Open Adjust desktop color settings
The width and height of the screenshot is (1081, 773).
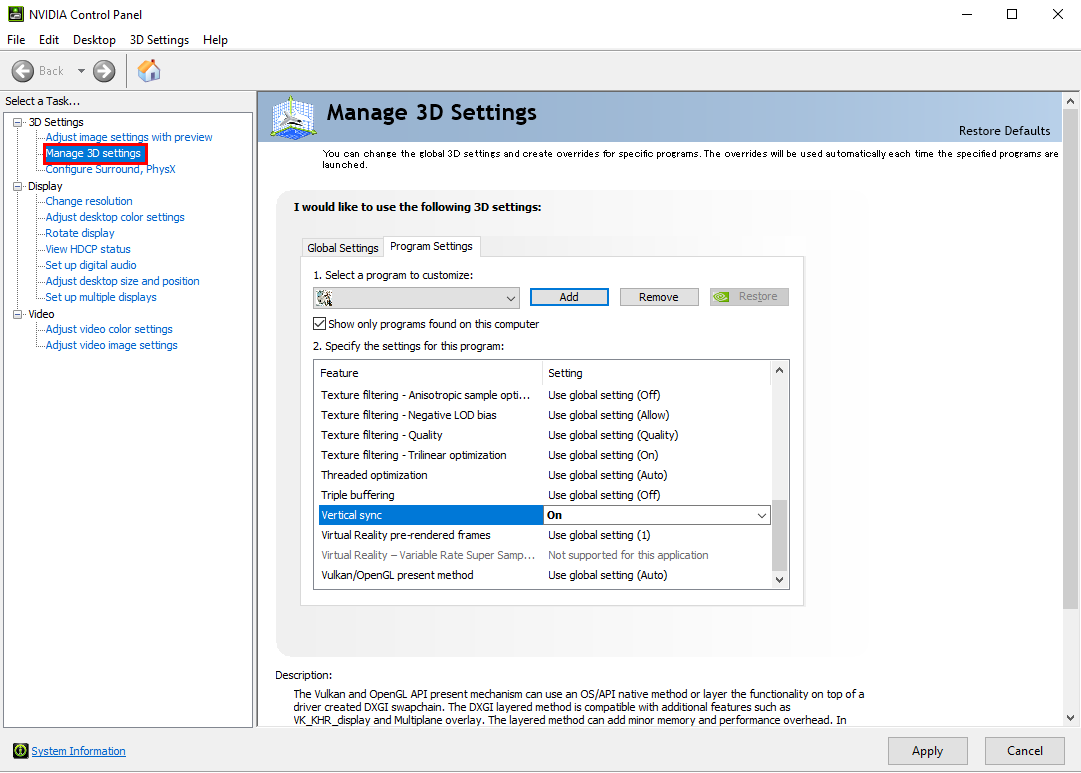[x=115, y=217]
